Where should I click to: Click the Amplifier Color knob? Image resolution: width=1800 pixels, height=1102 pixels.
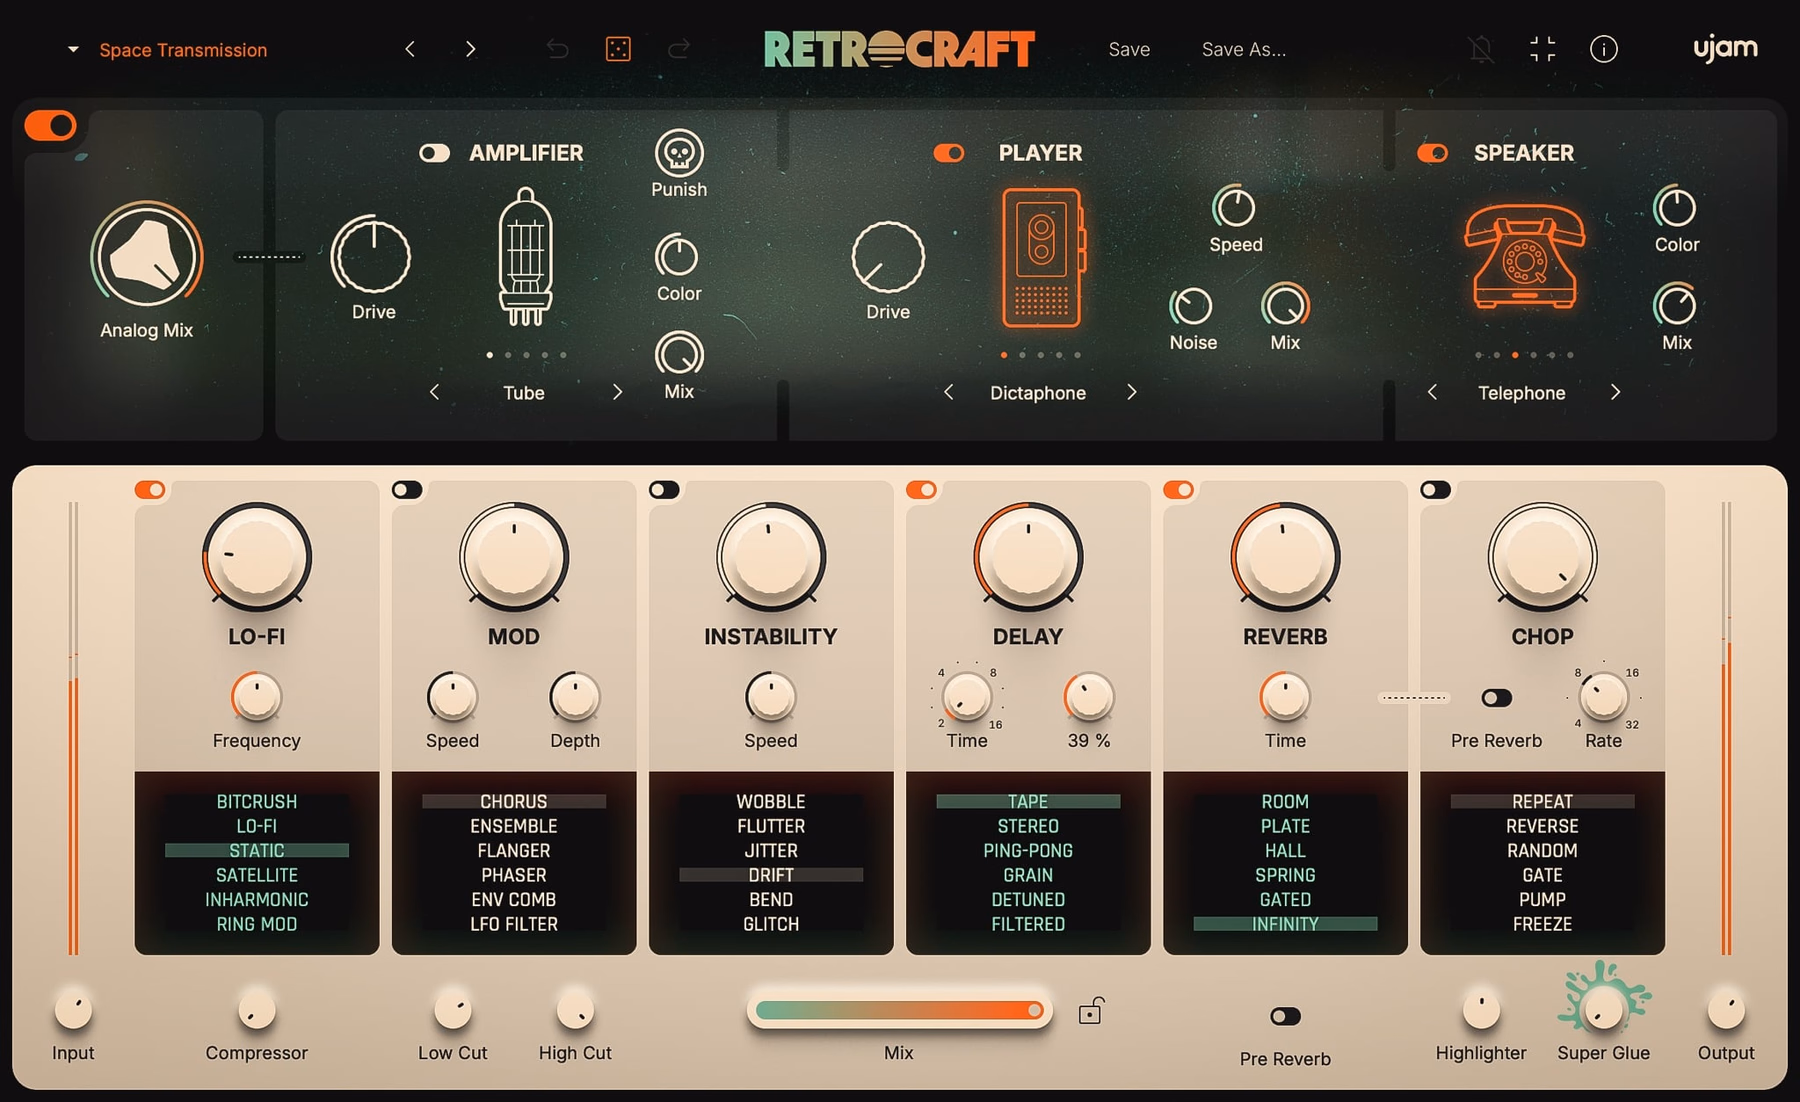[x=677, y=256]
